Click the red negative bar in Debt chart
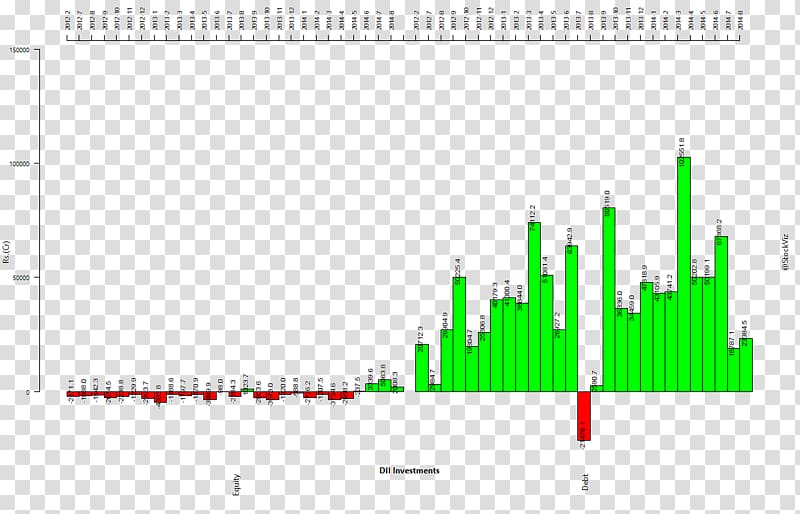 pyautogui.click(x=584, y=416)
